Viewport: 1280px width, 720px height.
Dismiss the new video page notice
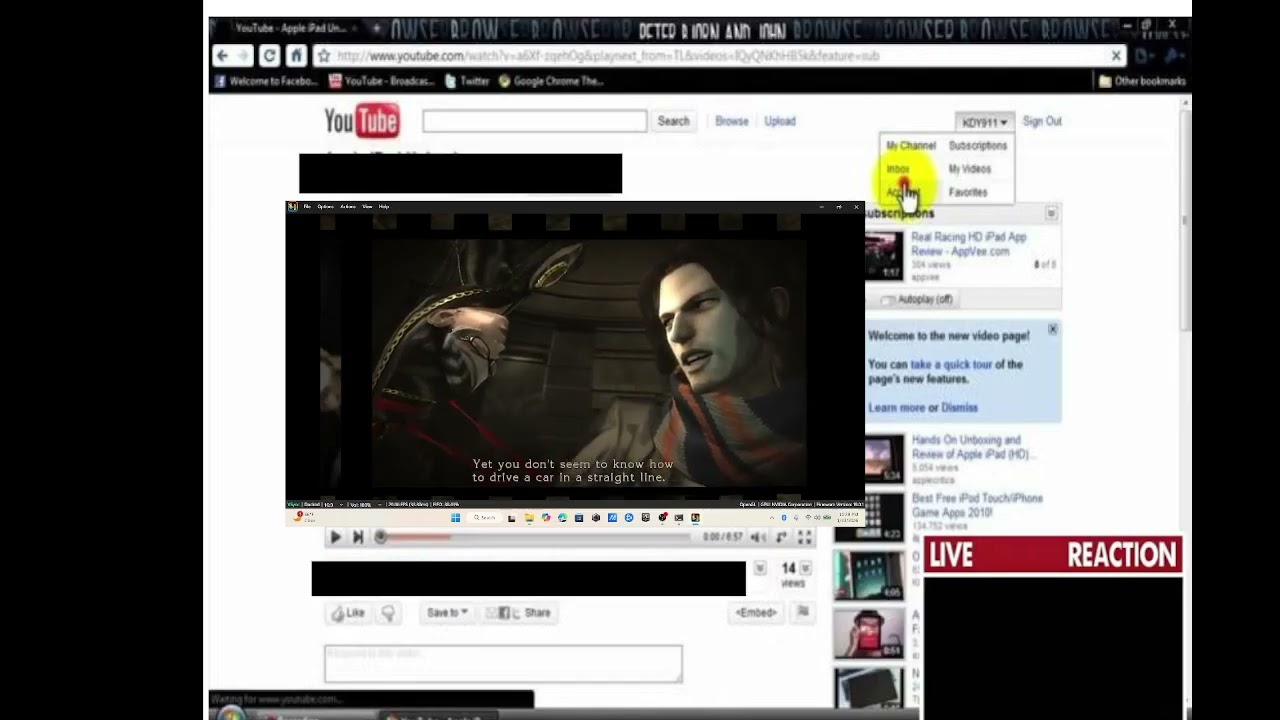[959, 408]
